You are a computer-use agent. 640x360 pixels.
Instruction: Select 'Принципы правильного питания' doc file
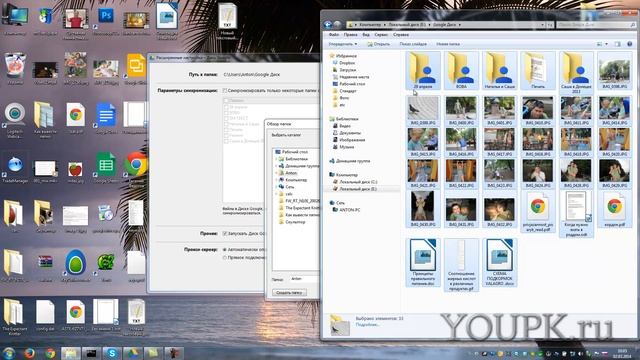(423, 262)
